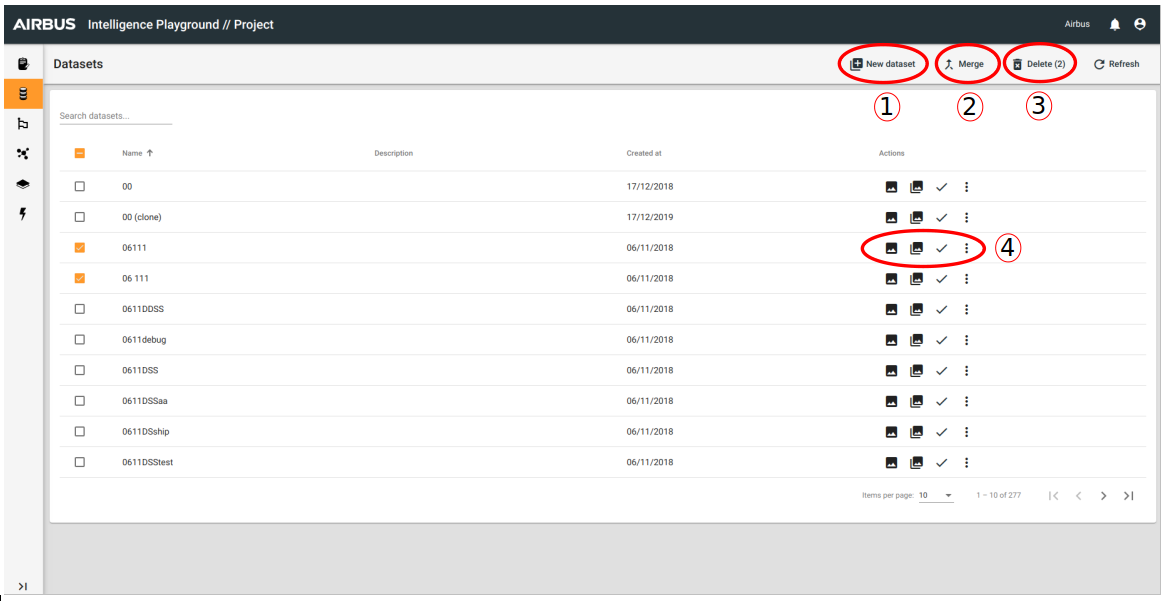The width and height of the screenshot is (1167, 601).
Task: Sort by the Name column header
Action: (x=138, y=153)
